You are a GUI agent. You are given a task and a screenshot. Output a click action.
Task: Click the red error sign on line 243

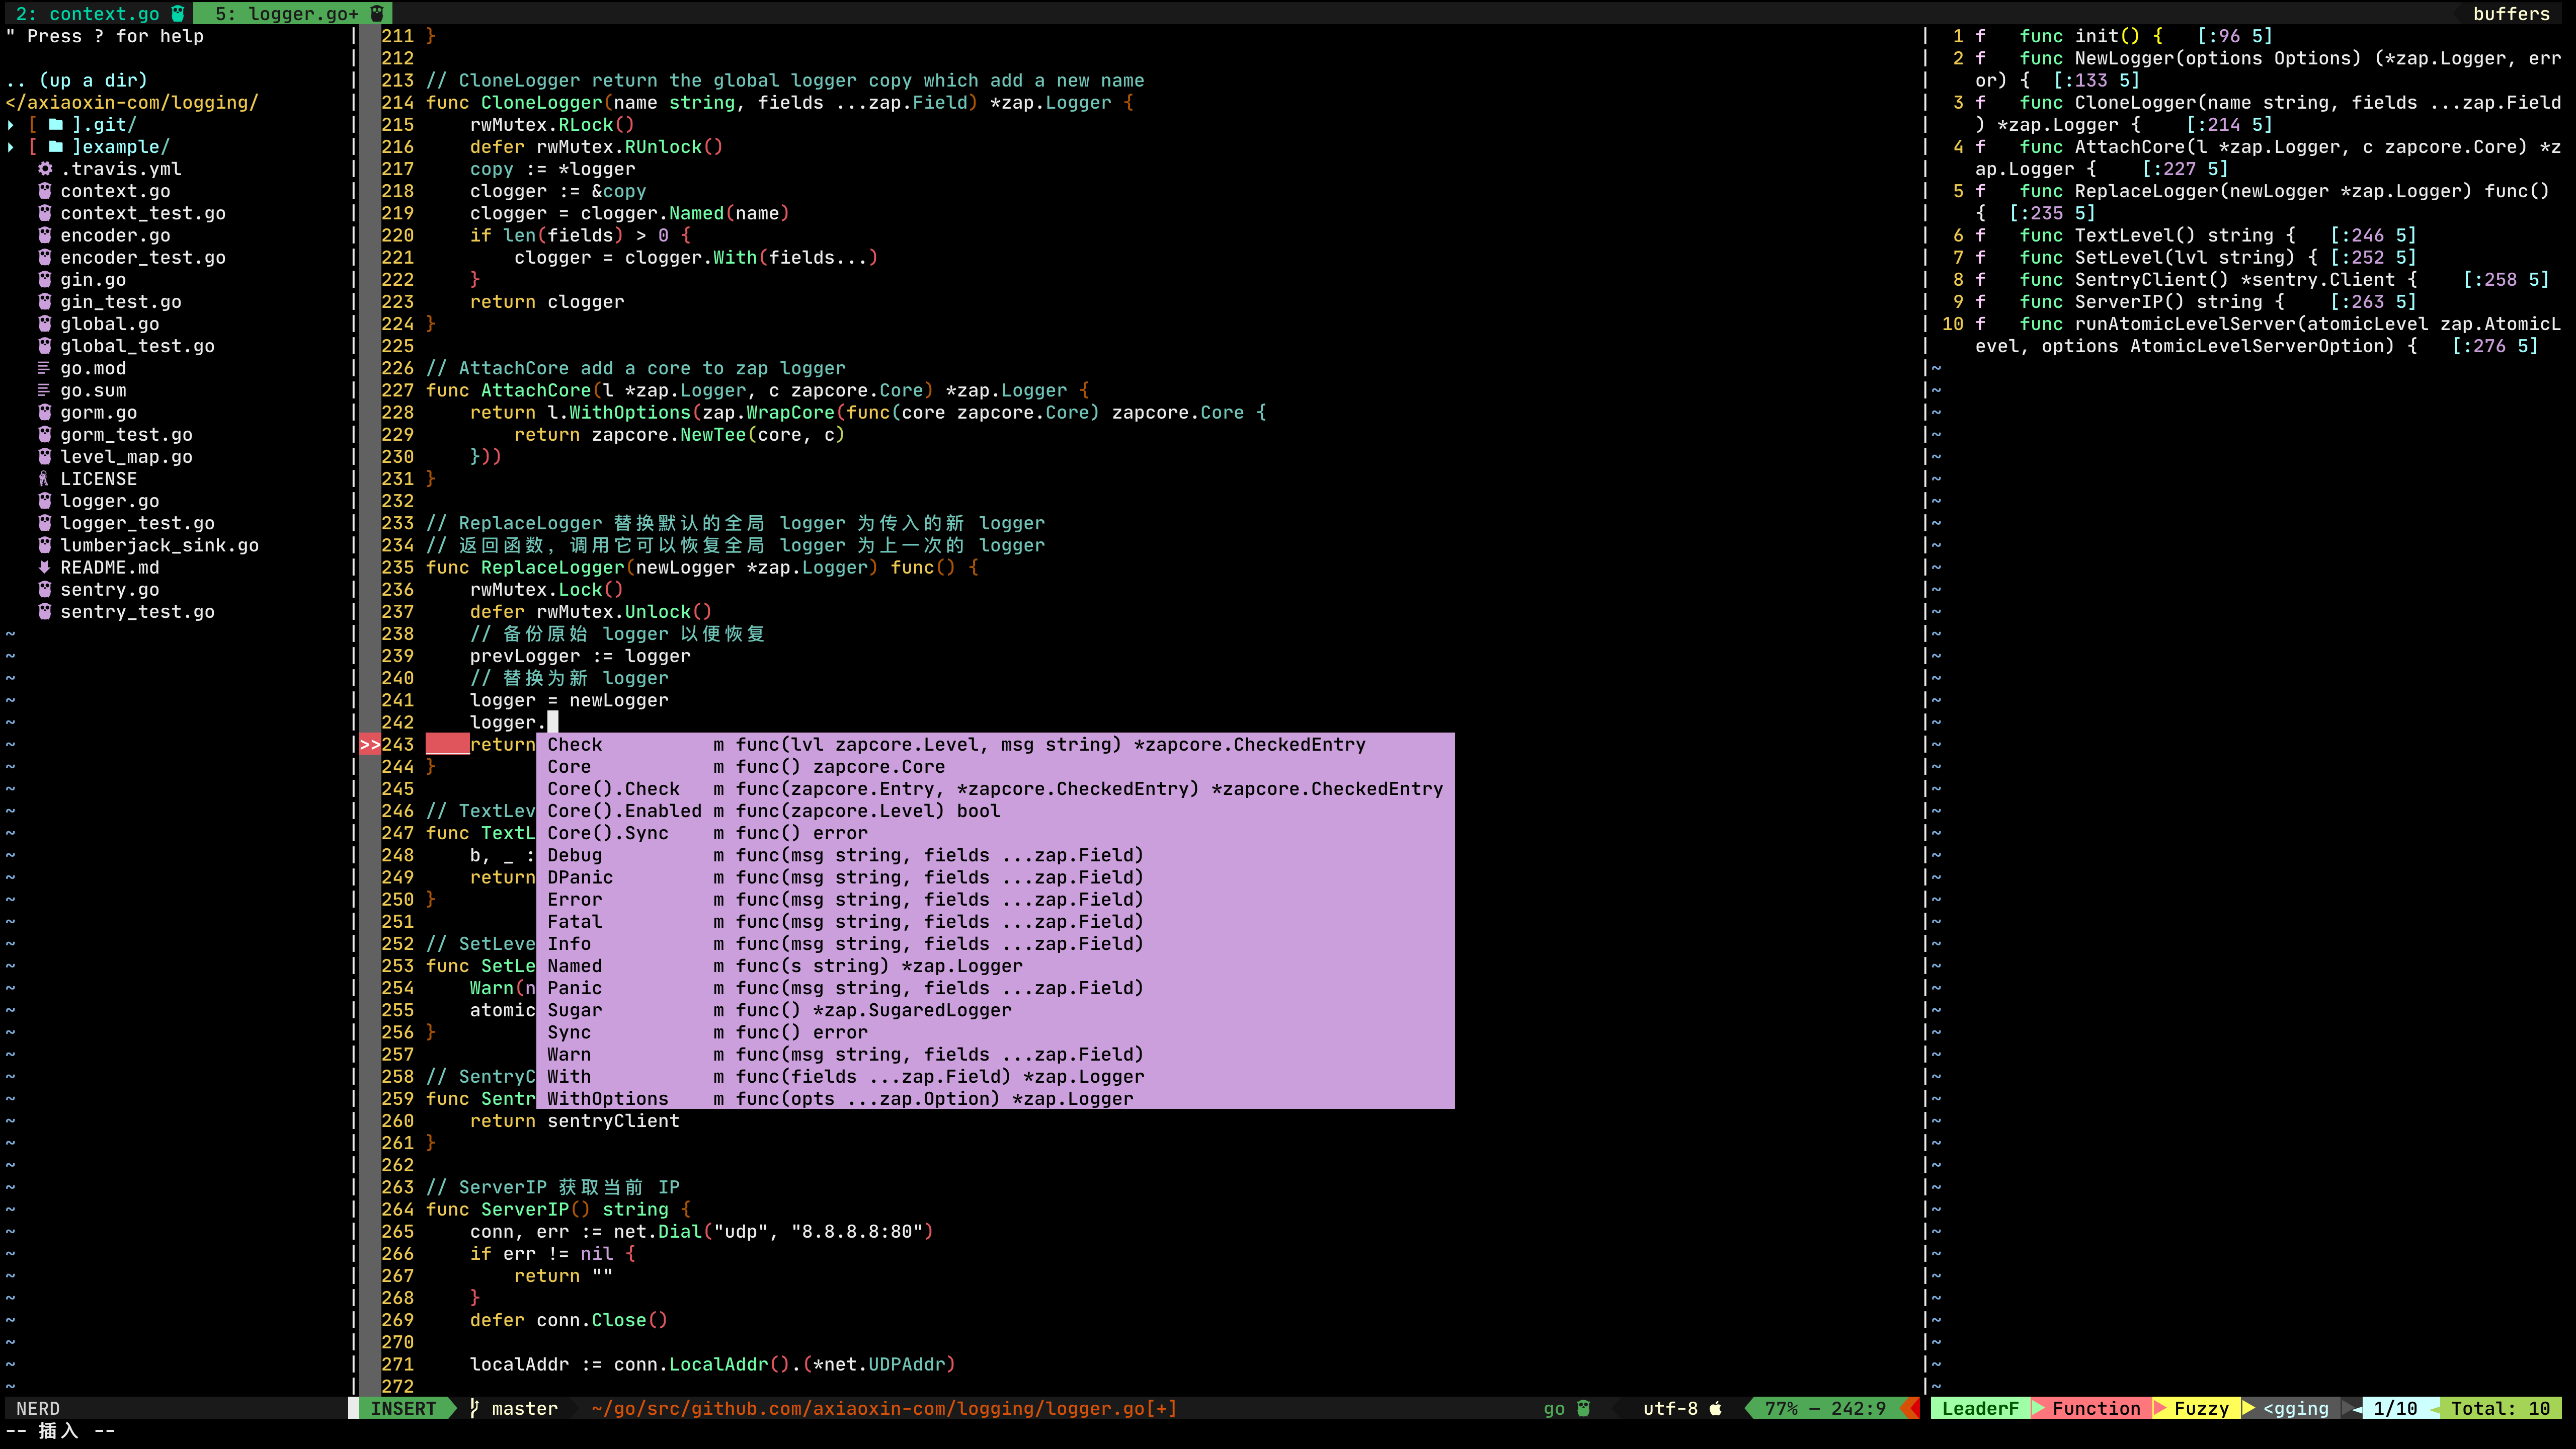pyautogui.click(x=370, y=744)
